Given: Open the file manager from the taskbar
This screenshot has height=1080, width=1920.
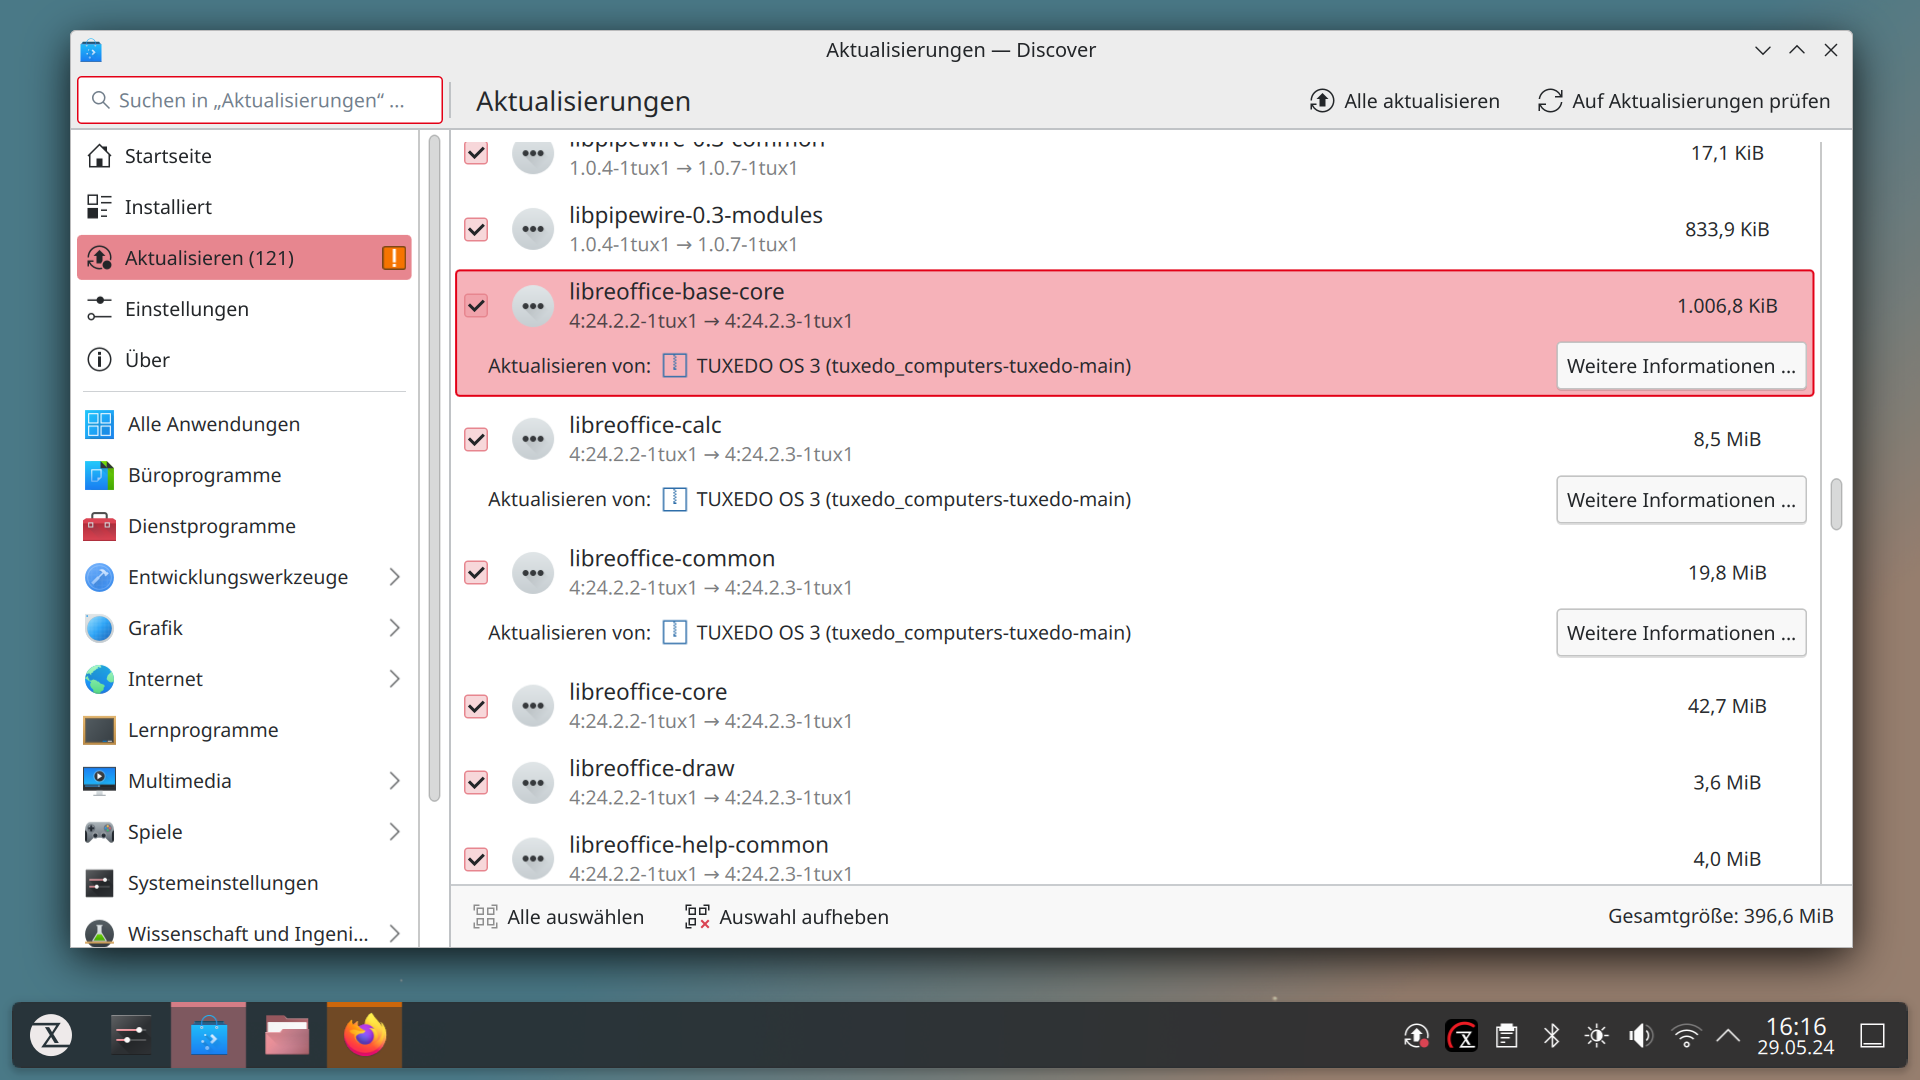Looking at the screenshot, I should click(287, 1035).
